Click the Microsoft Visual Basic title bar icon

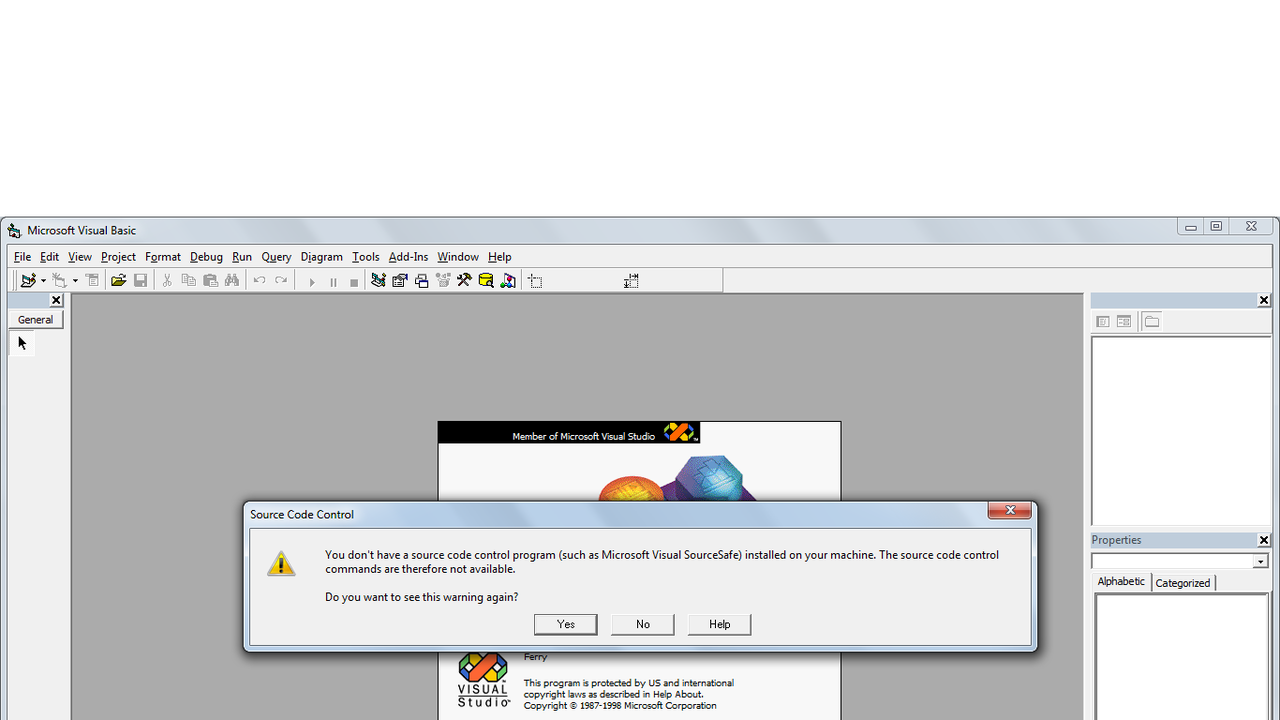[x=14, y=231]
